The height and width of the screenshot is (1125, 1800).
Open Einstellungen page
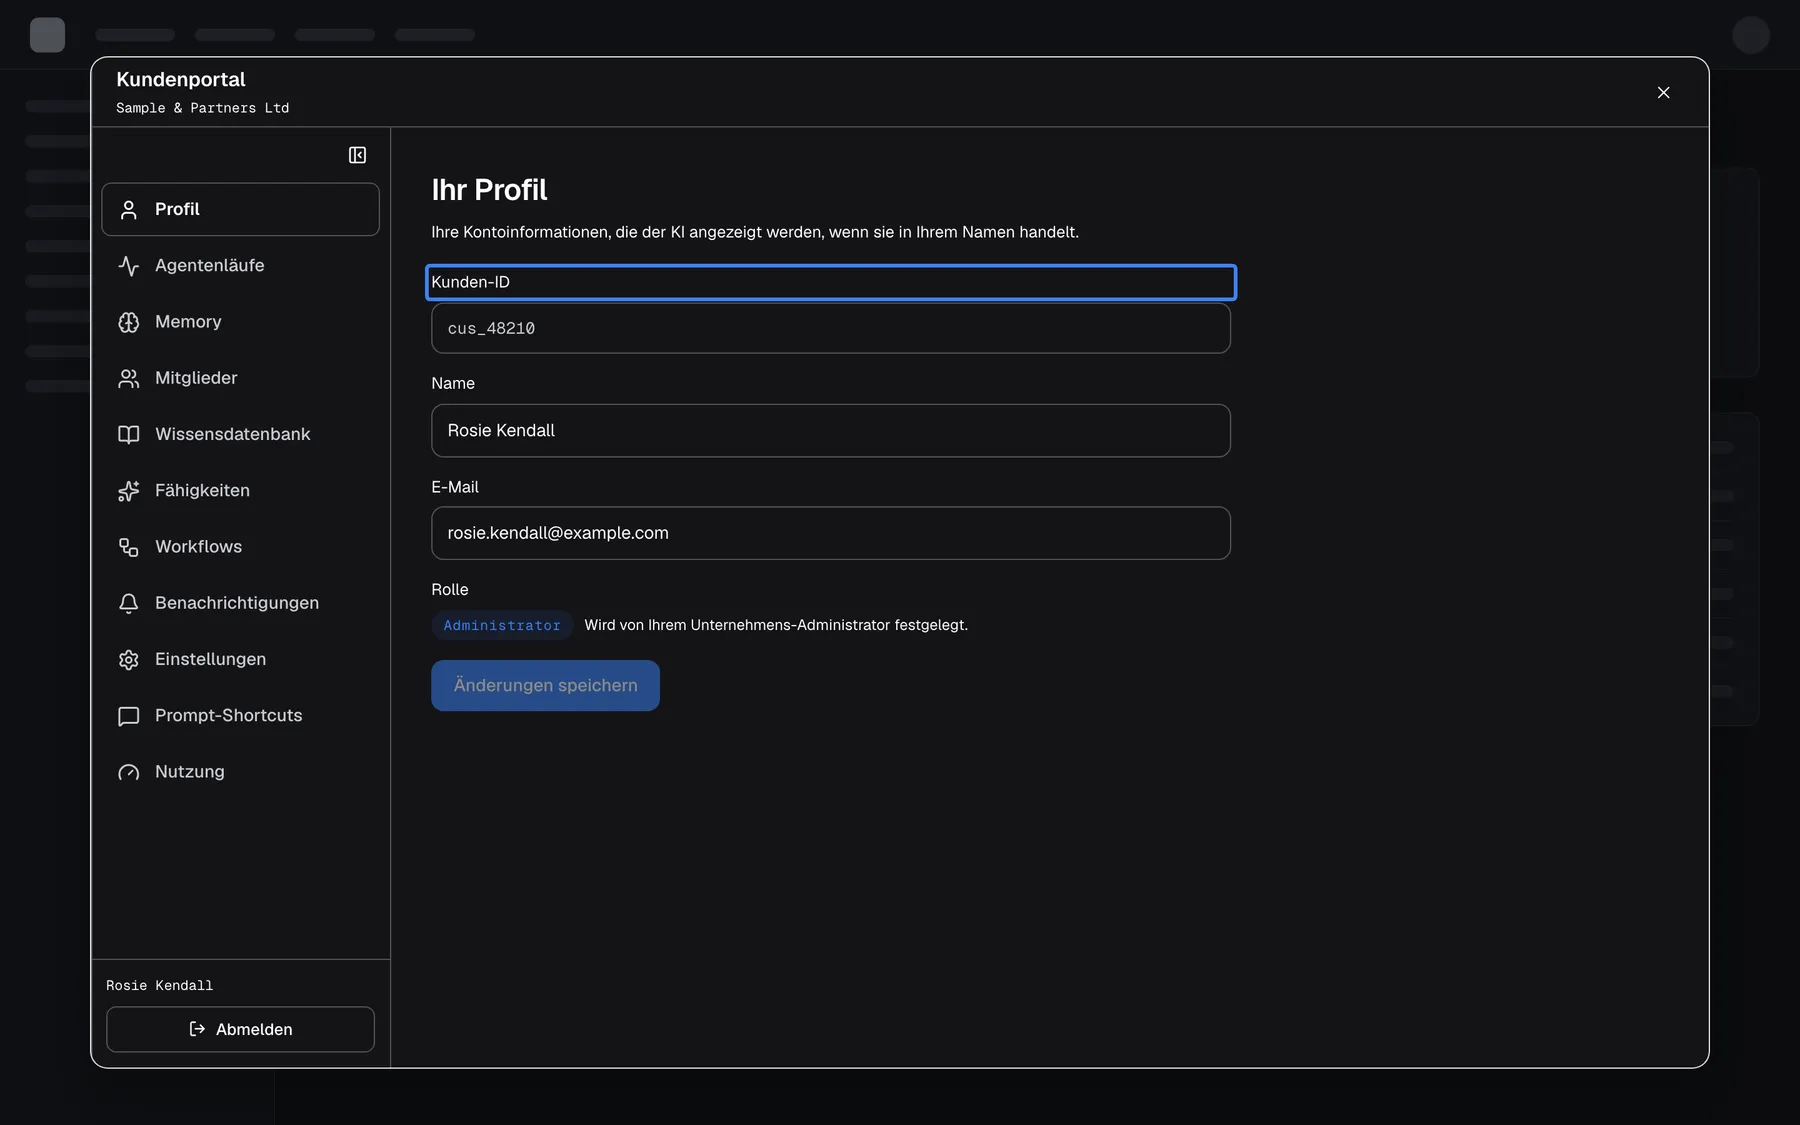click(240, 660)
